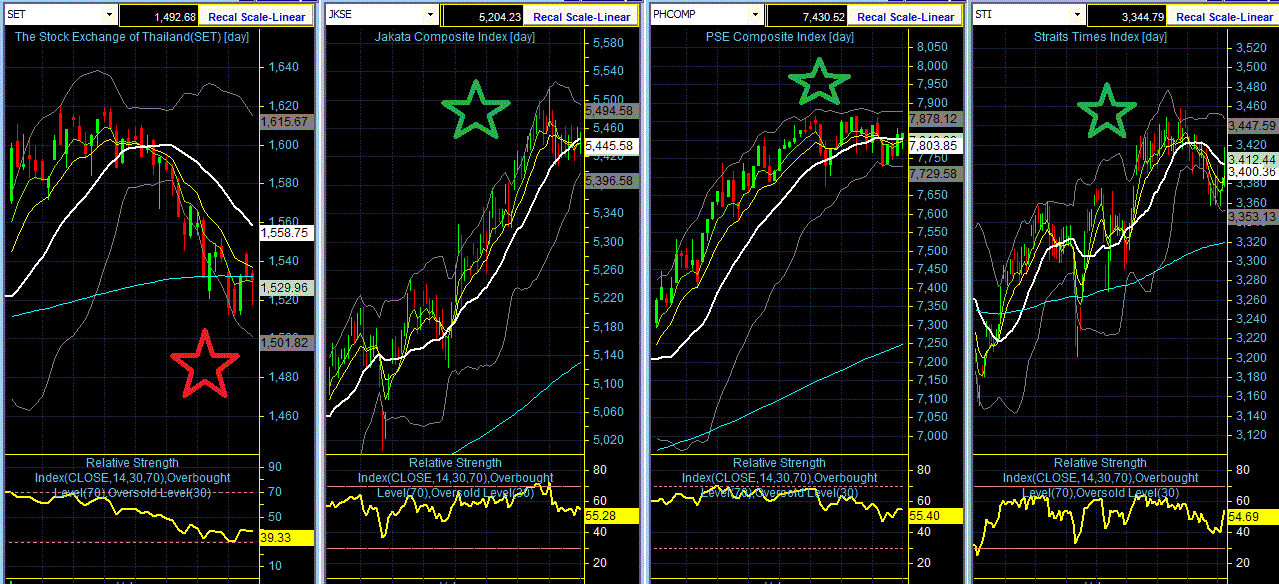Click the Jakata Composite Index [day] title
1279x584 pixels.
coord(453,37)
